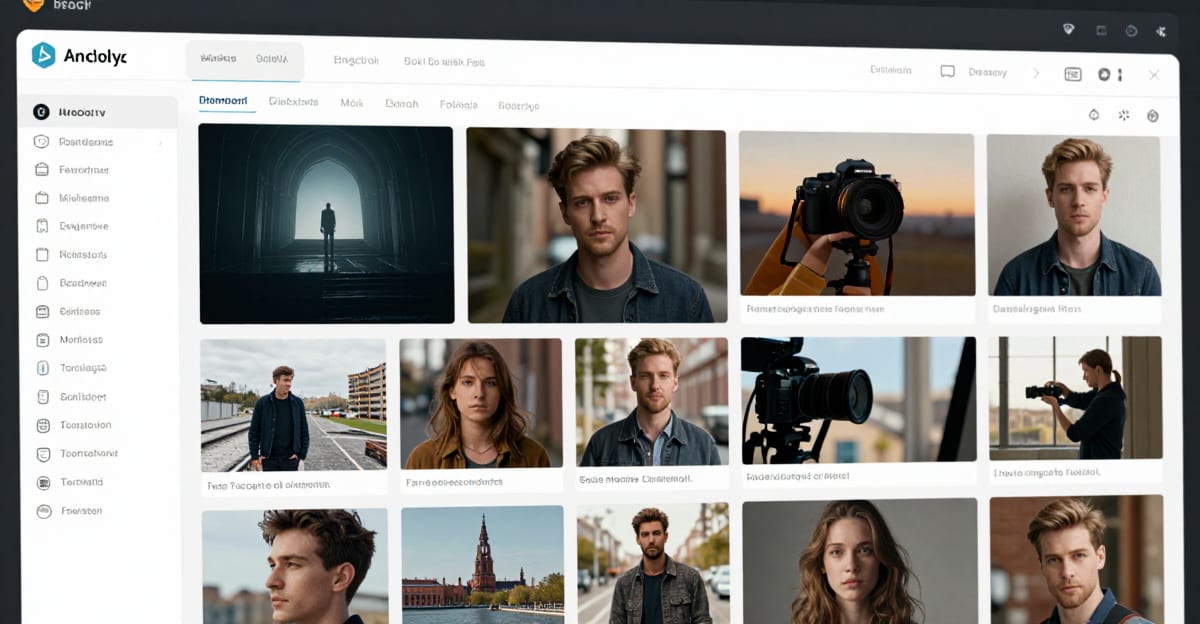
Task: Click the orange logo in the dark top-left corner
Action: pos(33,5)
